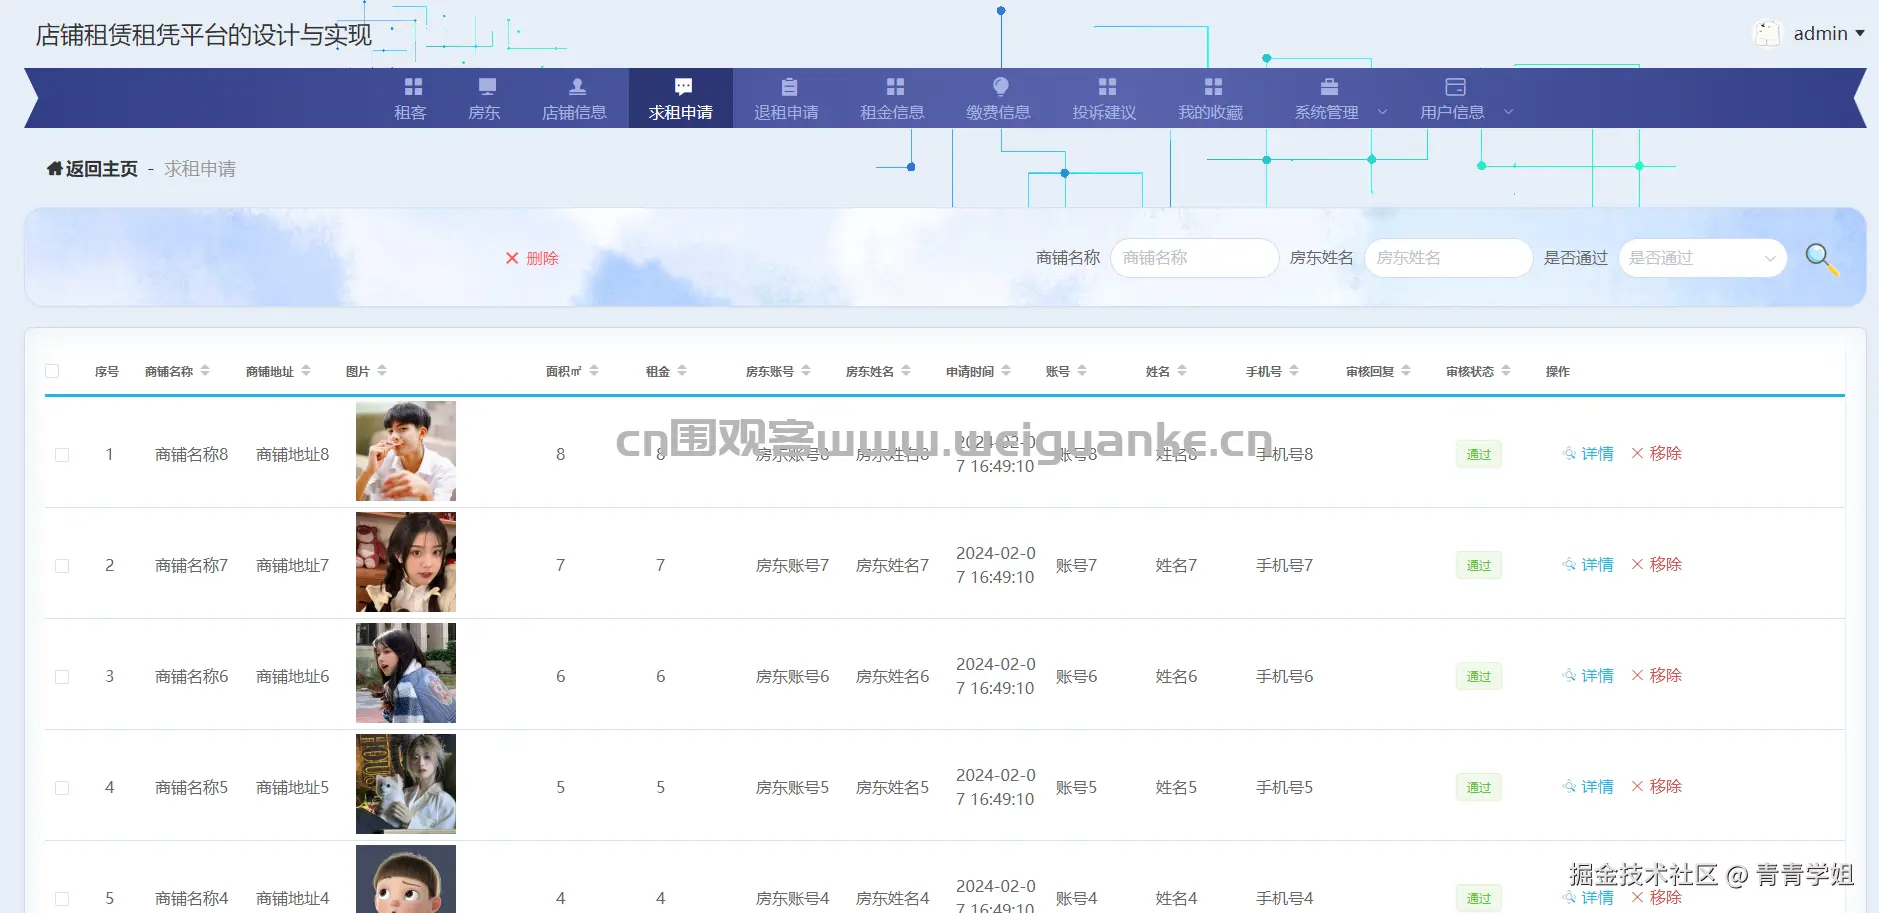Open the 租客 menu label

point(410,112)
